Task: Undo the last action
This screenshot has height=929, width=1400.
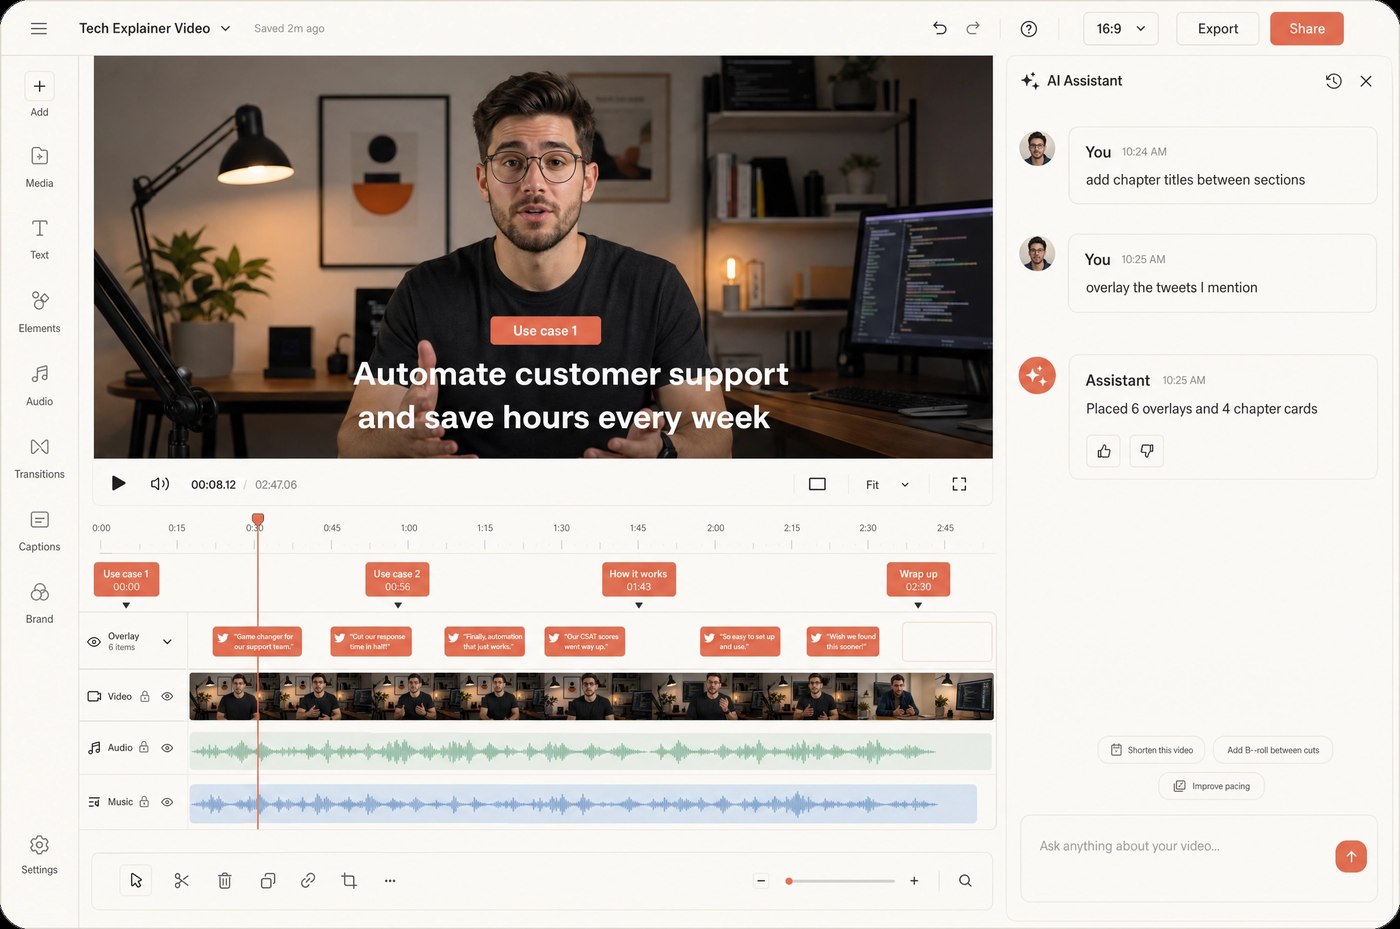Action: 939,28
